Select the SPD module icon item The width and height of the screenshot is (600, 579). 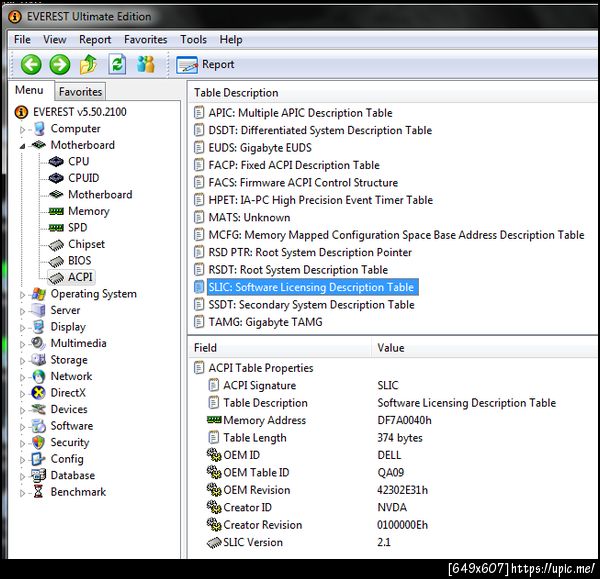tap(56, 228)
